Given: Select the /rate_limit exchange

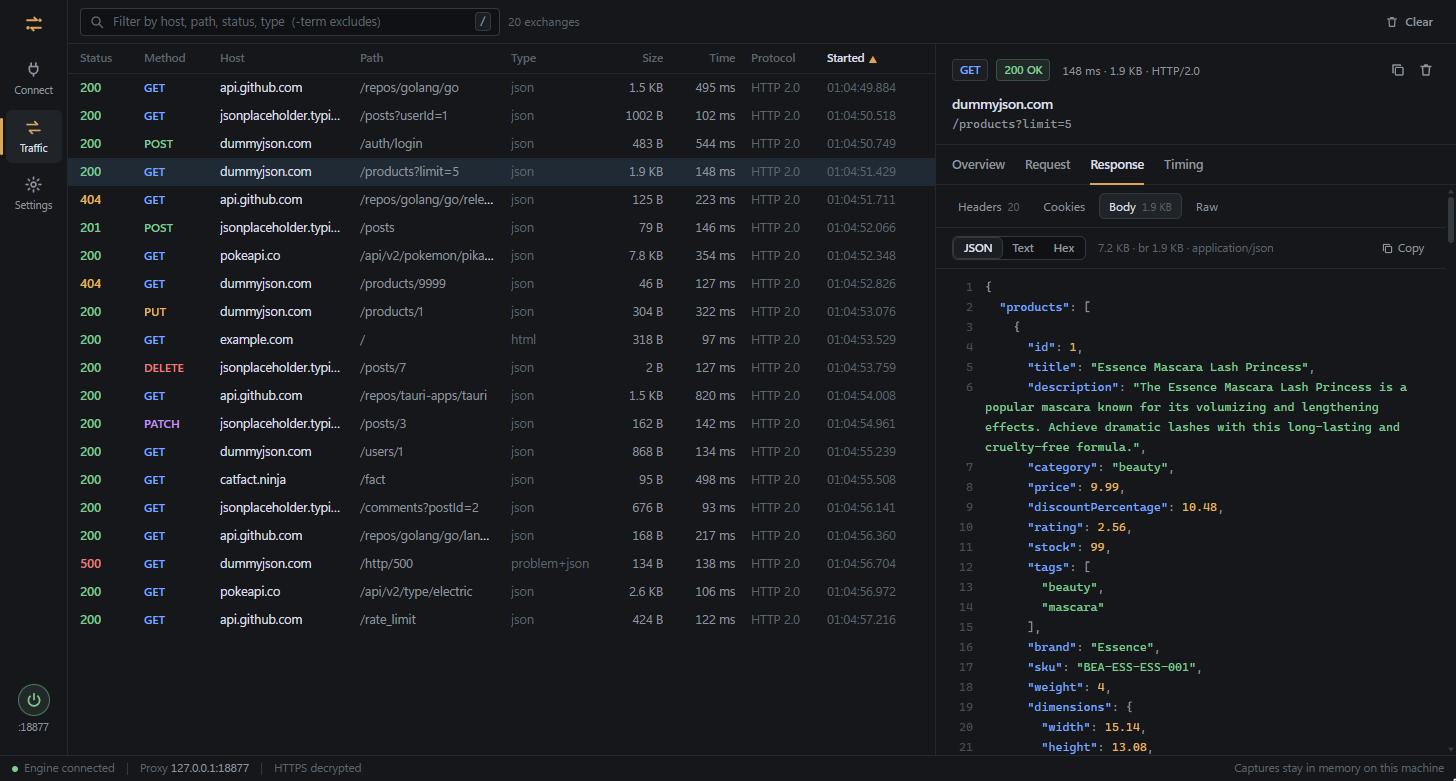Looking at the screenshot, I should pos(501,620).
